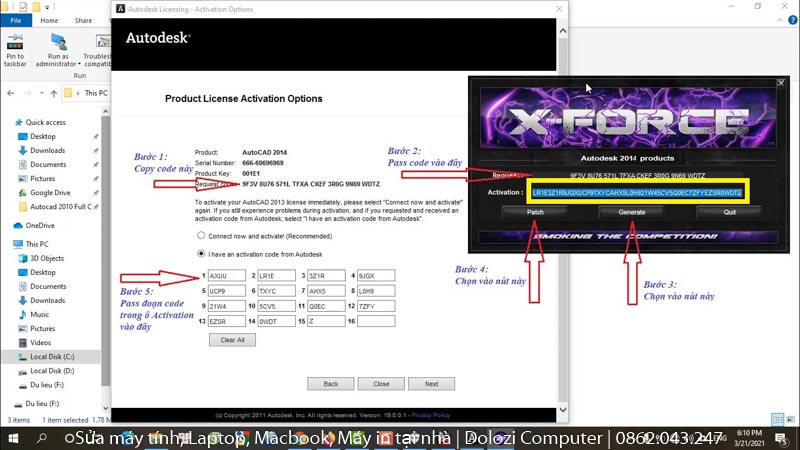Select Local Disk (C:)
Image resolution: width=800 pixels, height=450 pixels.
point(52,357)
